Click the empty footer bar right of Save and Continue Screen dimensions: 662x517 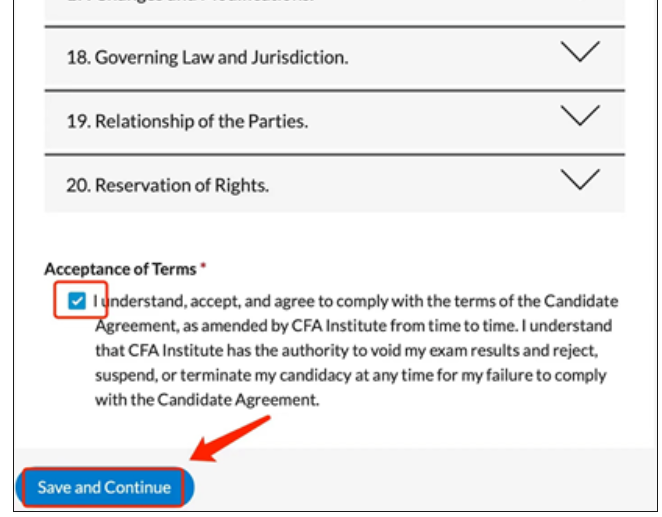420,487
